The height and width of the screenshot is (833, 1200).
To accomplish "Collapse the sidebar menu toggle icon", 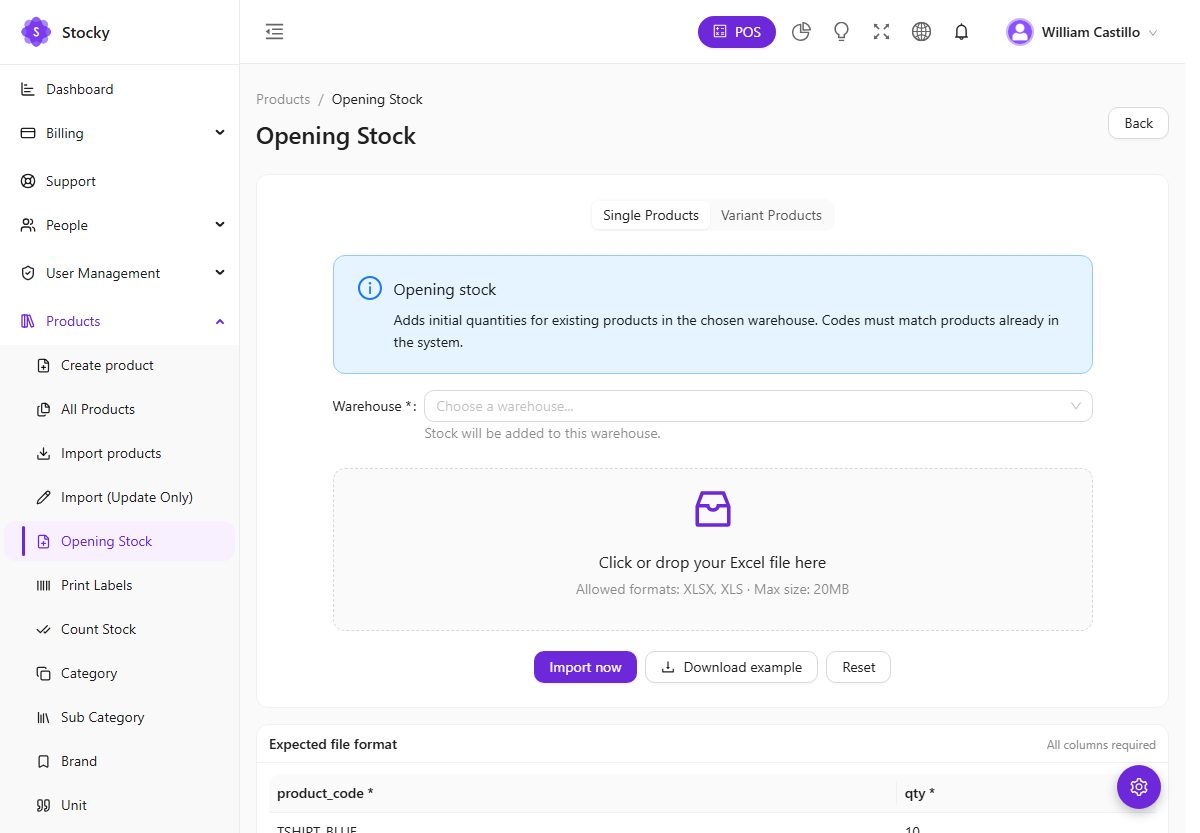I will (x=275, y=32).
